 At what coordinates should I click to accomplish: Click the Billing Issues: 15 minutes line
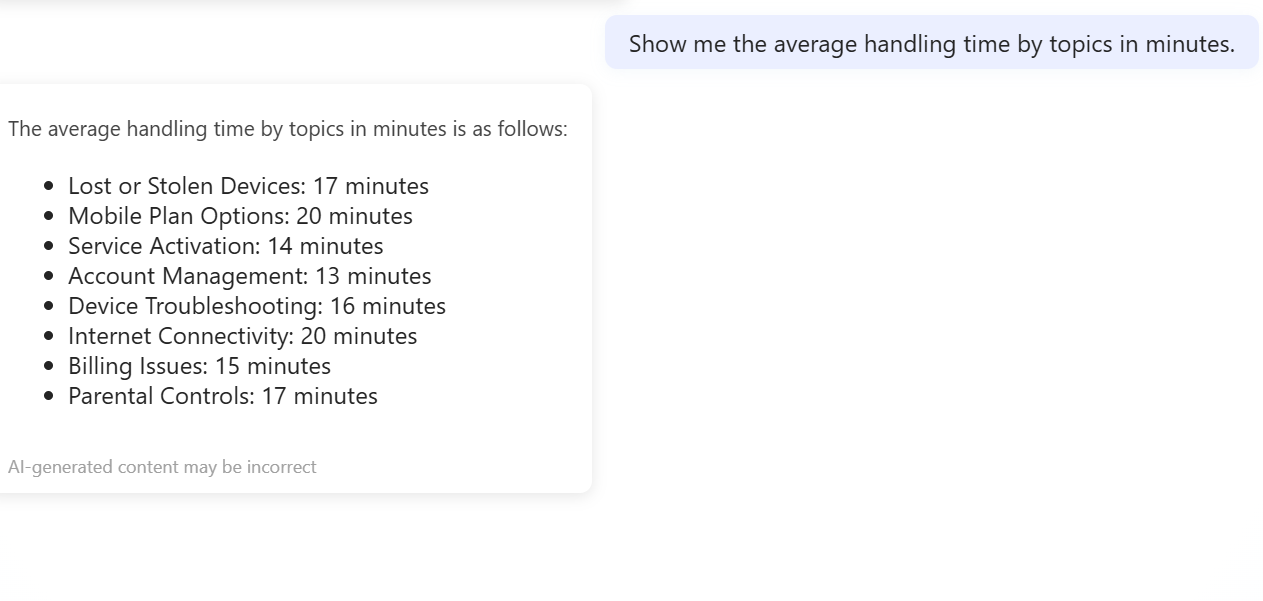click(x=199, y=366)
